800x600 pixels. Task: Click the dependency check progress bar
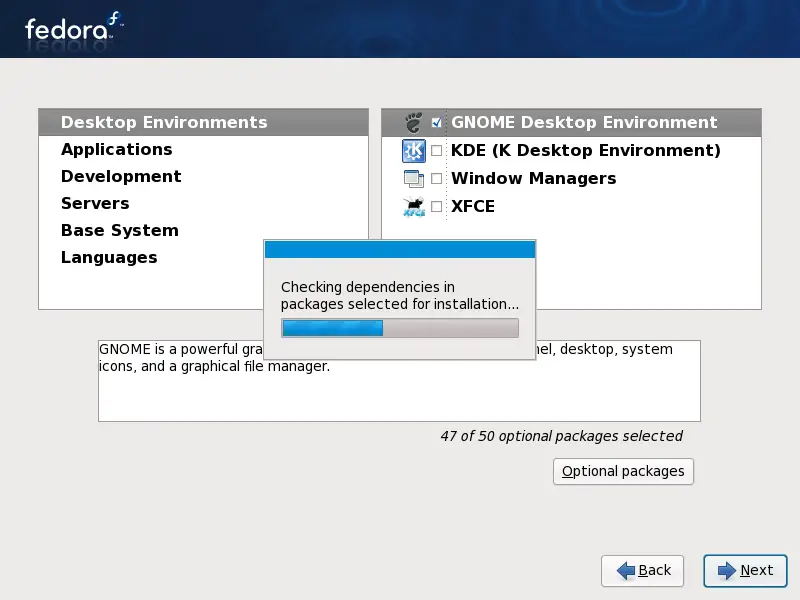coord(400,328)
